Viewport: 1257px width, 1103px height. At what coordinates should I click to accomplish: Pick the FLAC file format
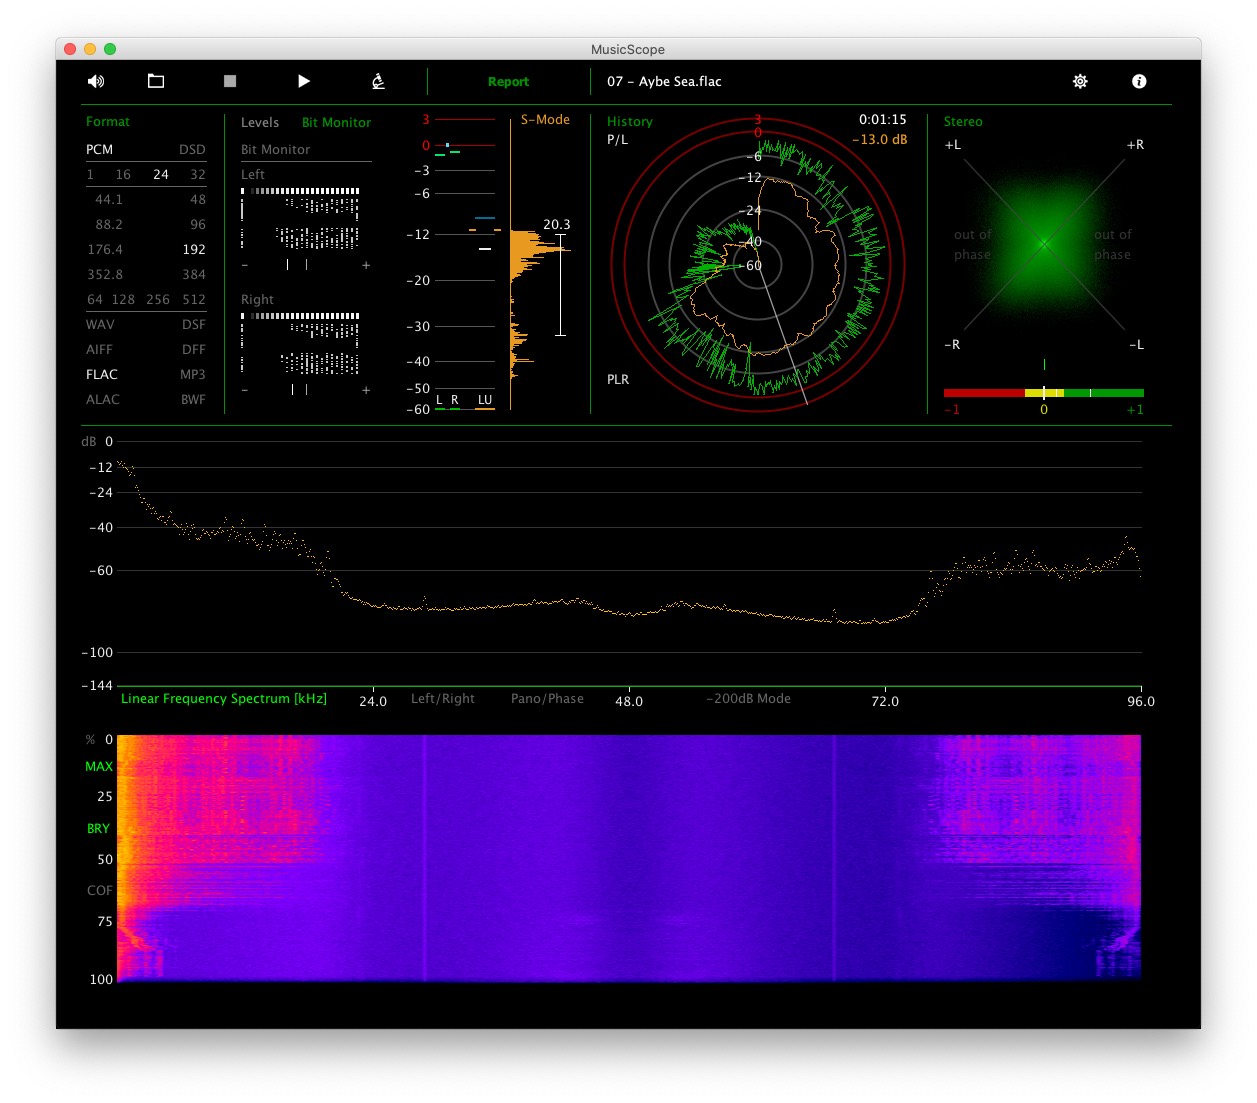point(102,374)
